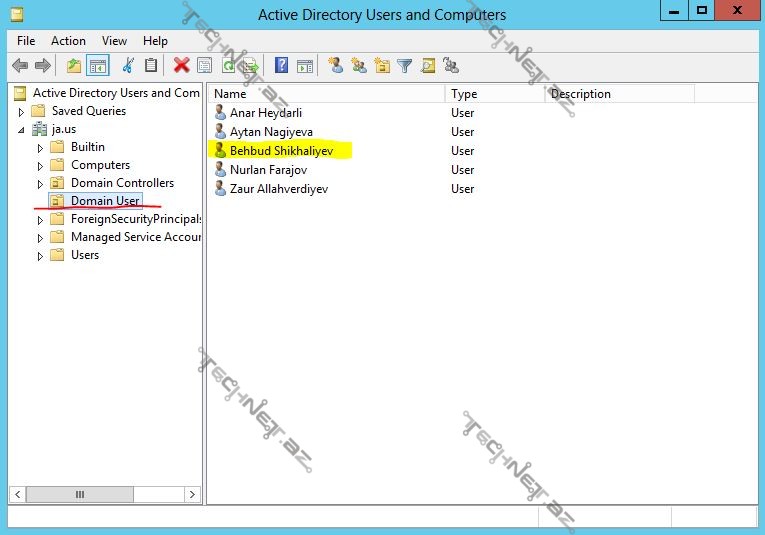
Task: Click the filter funnel icon
Action: pyautogui.click(x=405, y=66)
